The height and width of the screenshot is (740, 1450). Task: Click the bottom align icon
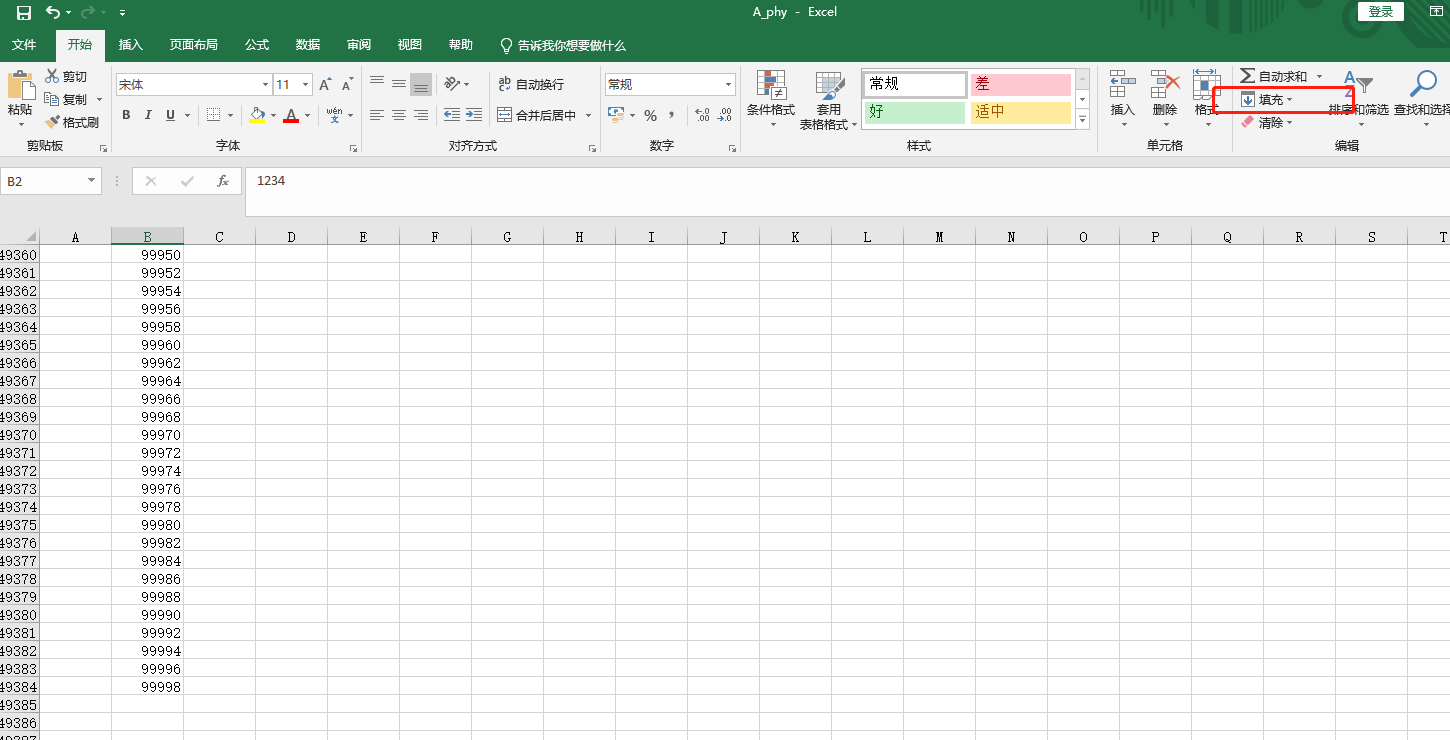[421, 83]
